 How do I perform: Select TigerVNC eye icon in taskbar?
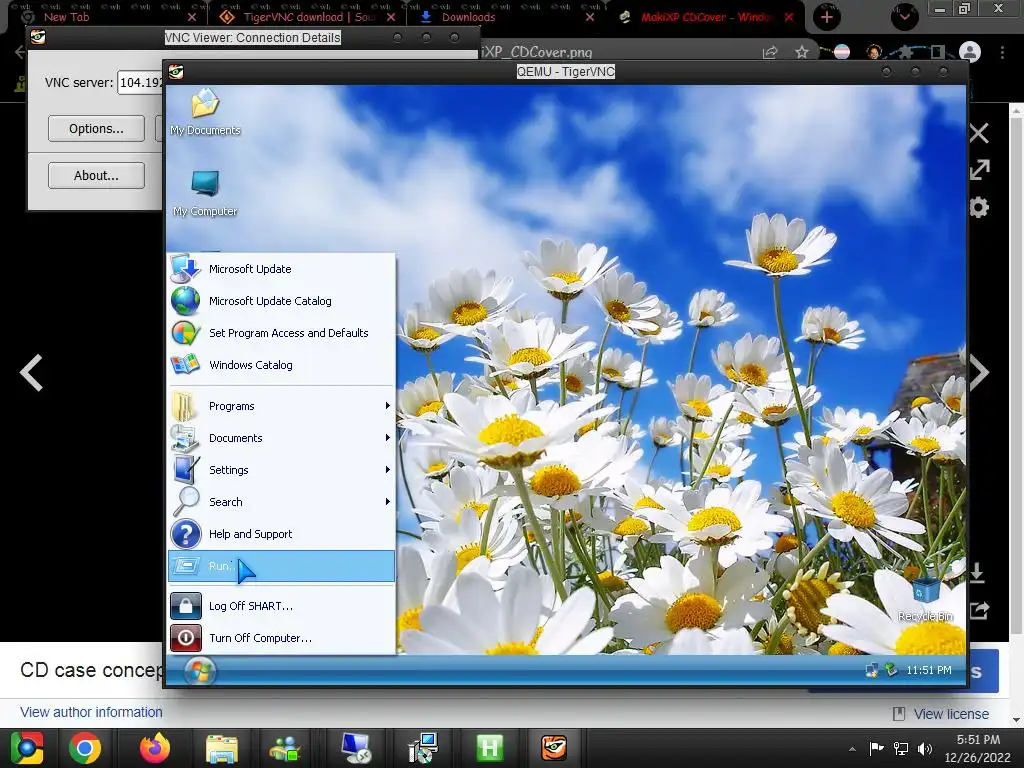[554, 748]
